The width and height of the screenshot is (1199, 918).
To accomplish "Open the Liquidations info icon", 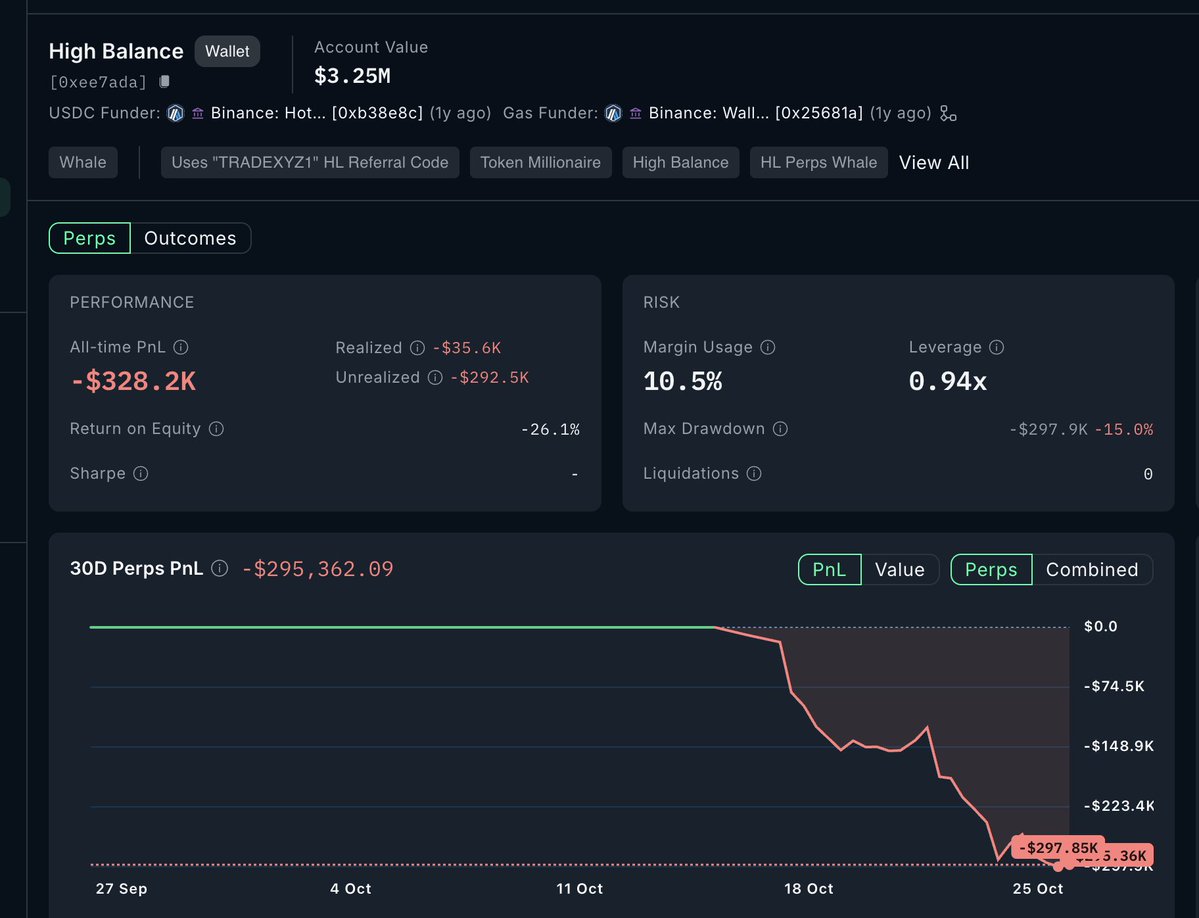I will (x=754, y=473).
